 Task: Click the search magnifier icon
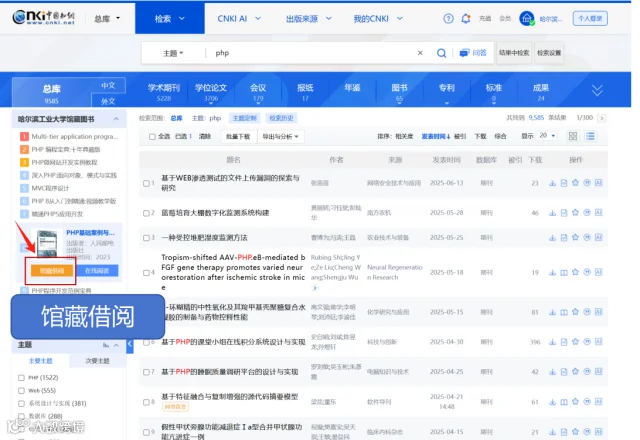click(441, 53)
